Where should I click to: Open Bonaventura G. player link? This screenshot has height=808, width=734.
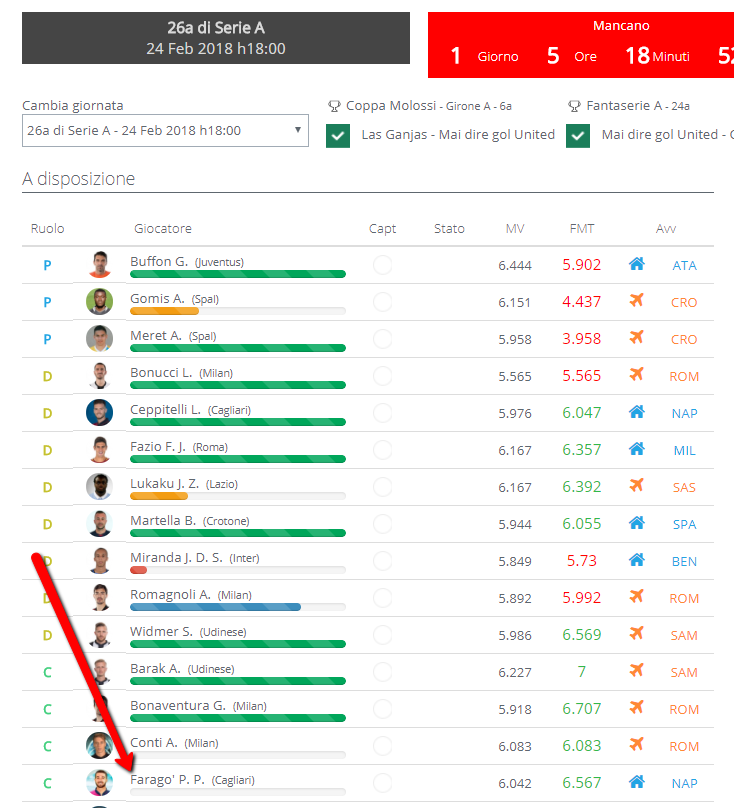[177, 705]
